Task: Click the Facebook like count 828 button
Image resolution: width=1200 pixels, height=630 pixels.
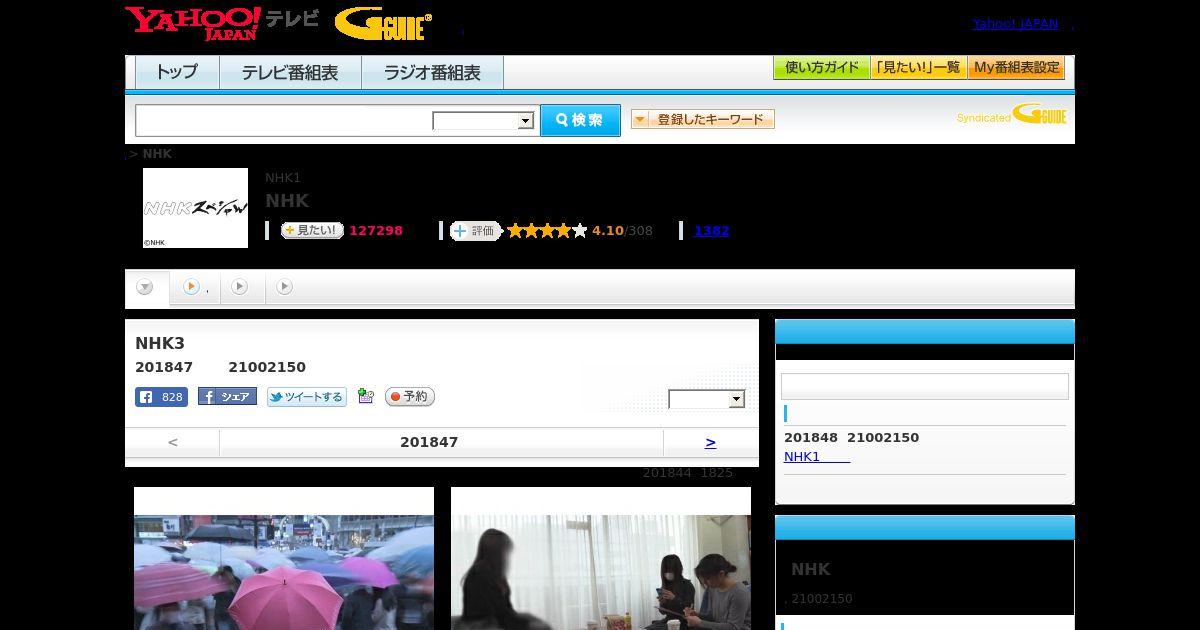Action: (x=161, y=397)
